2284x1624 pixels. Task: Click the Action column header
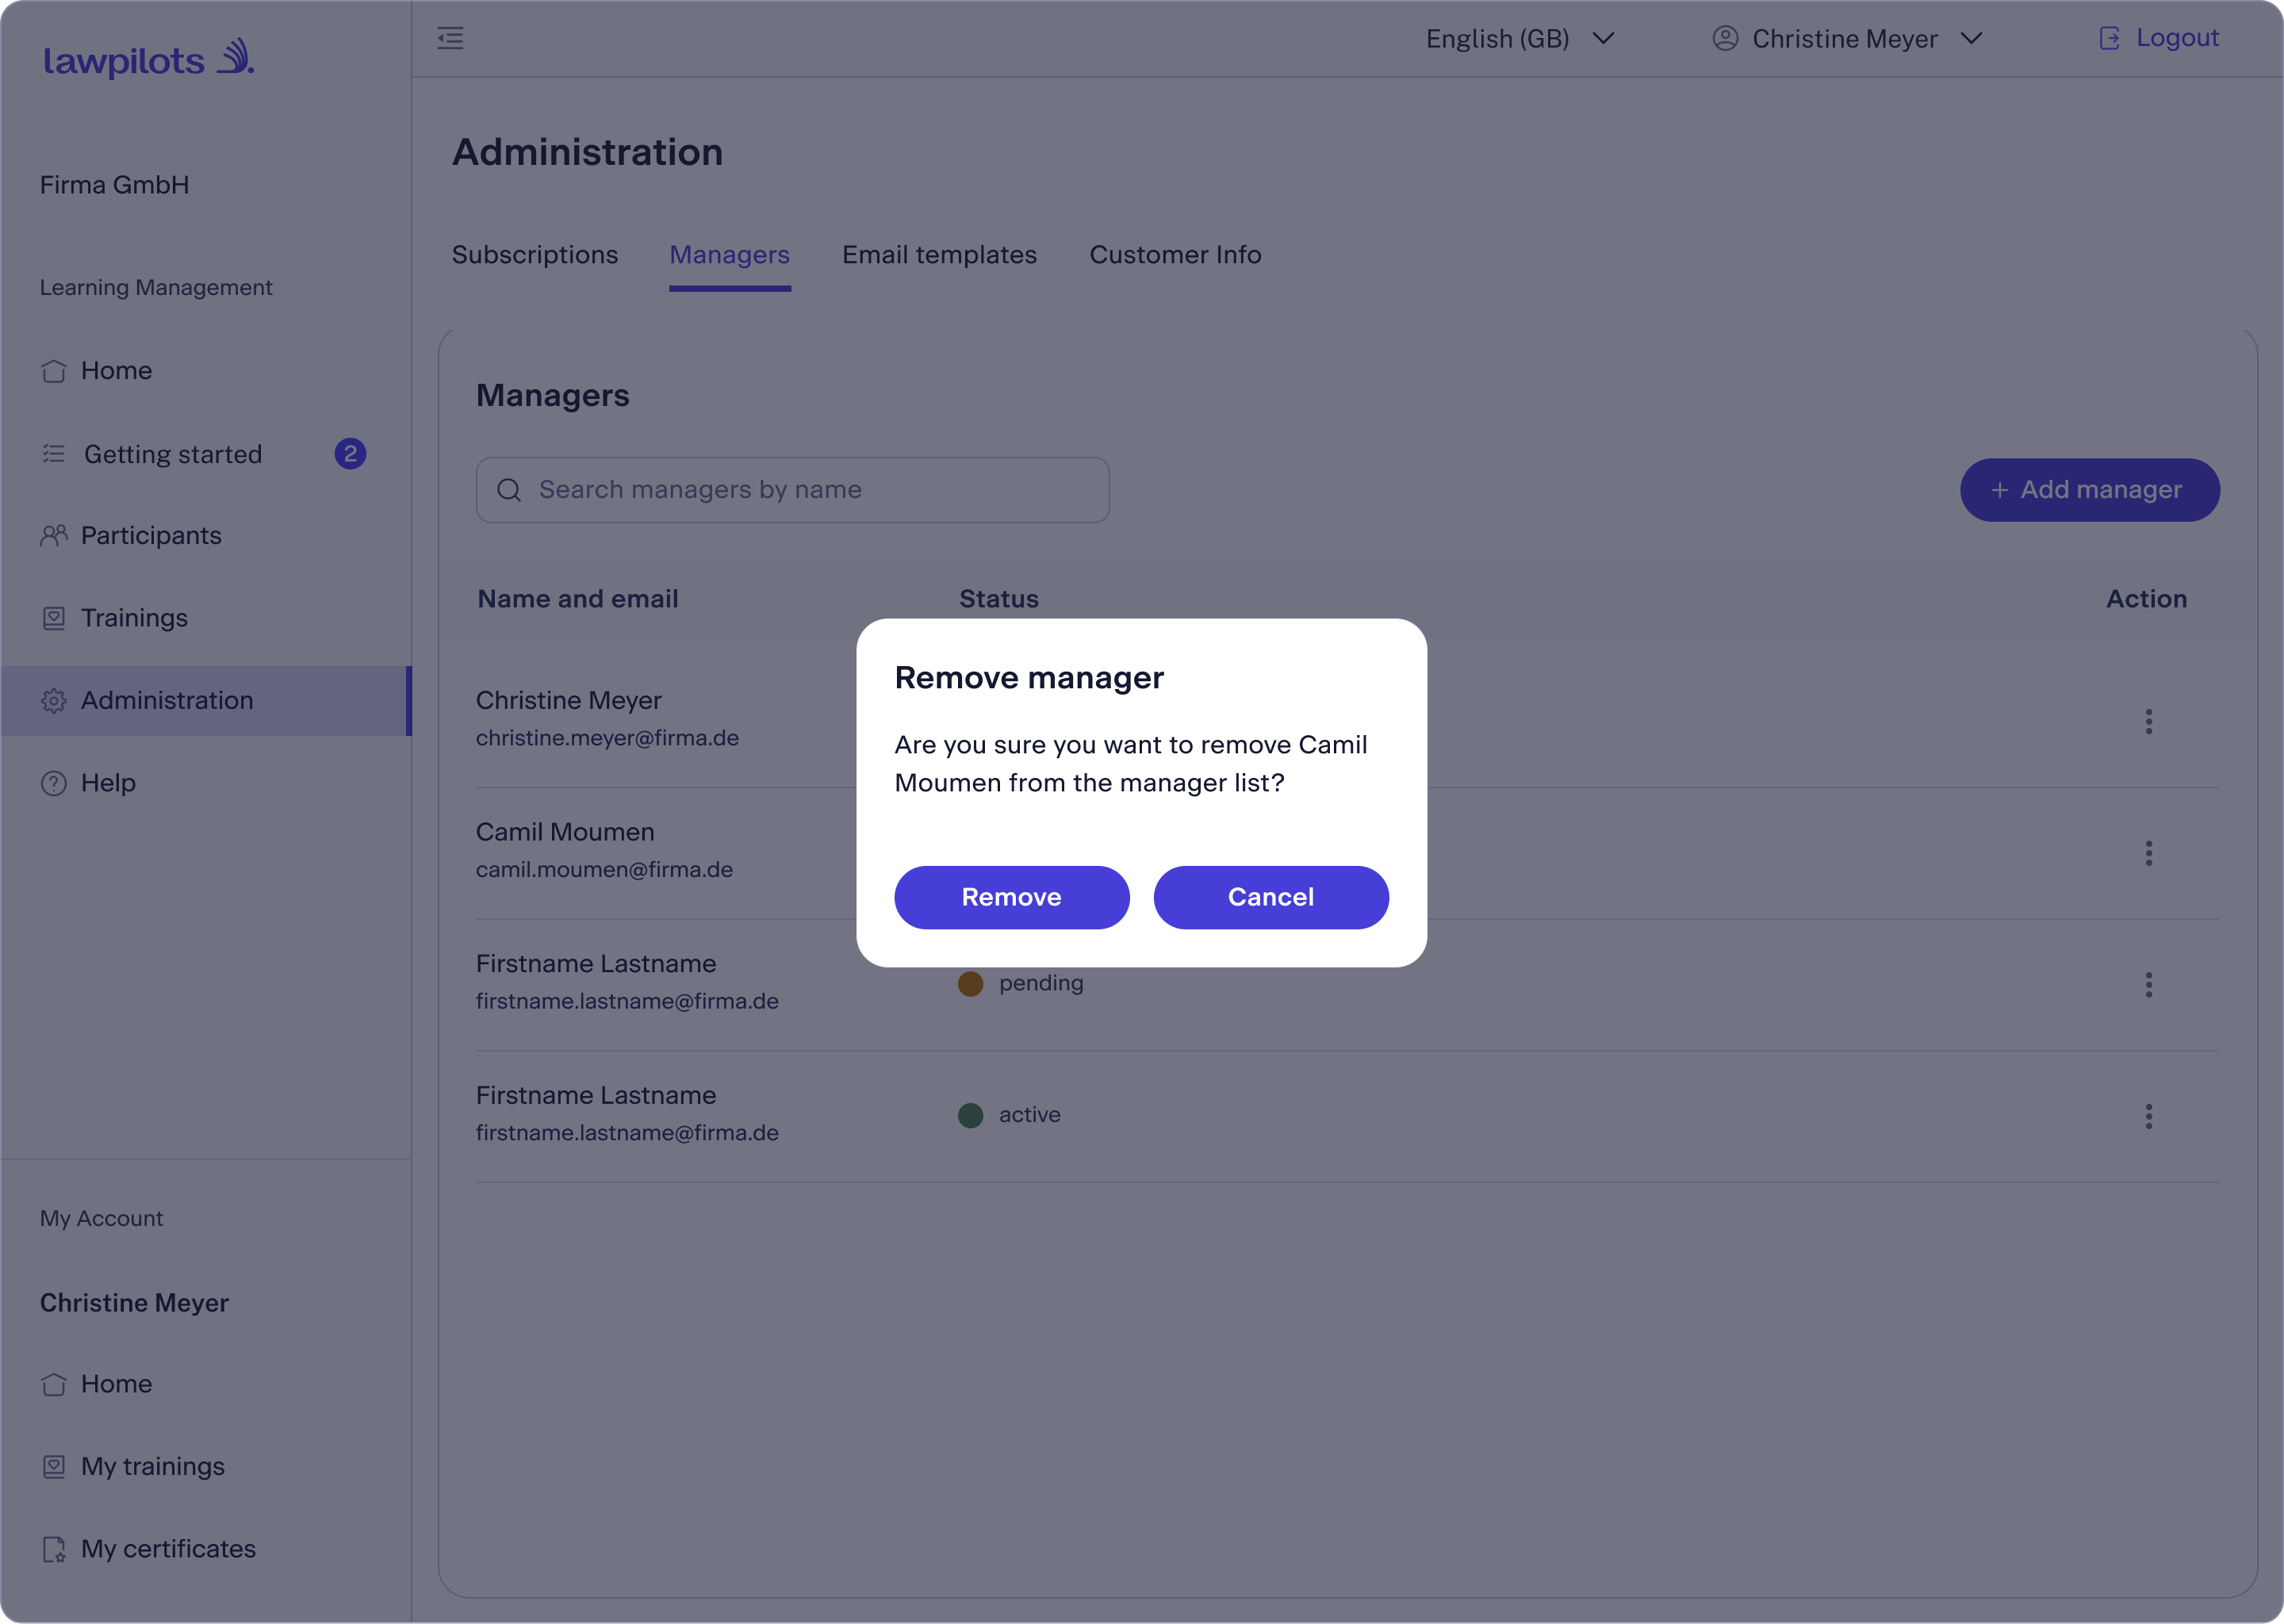point(2146,599)
